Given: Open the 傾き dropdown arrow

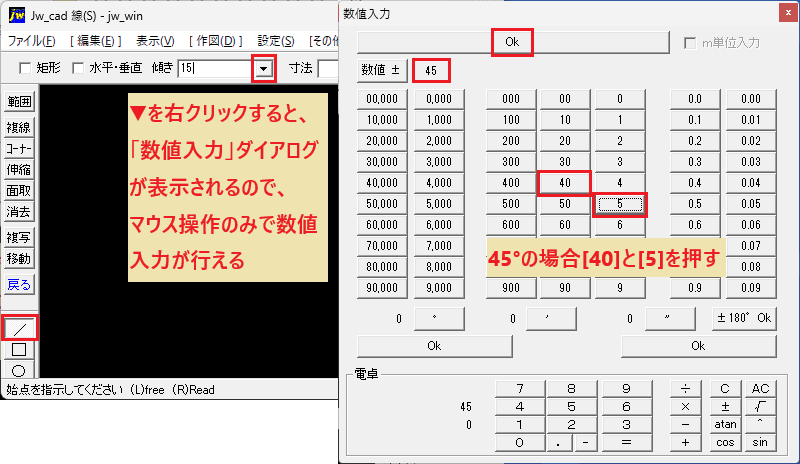Looking at the screenshot, I should (x=264, y=68).
